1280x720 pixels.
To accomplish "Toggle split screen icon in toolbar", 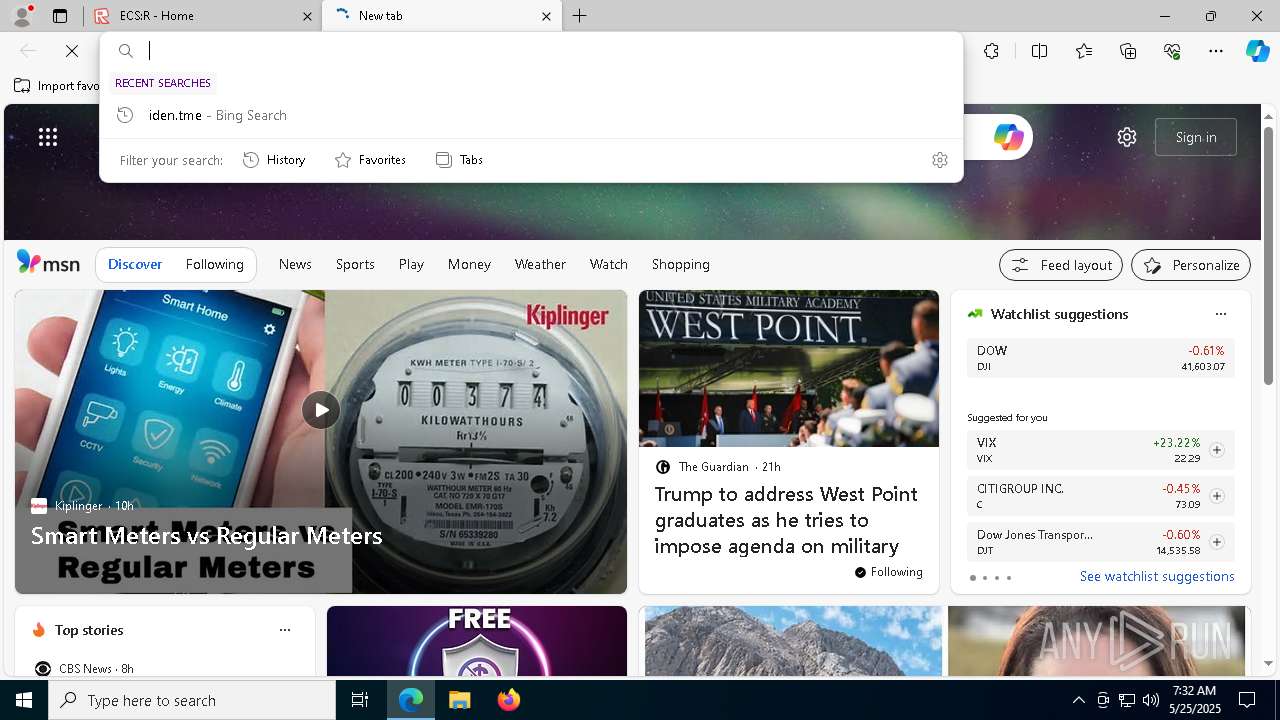I will click(1039, 51).
